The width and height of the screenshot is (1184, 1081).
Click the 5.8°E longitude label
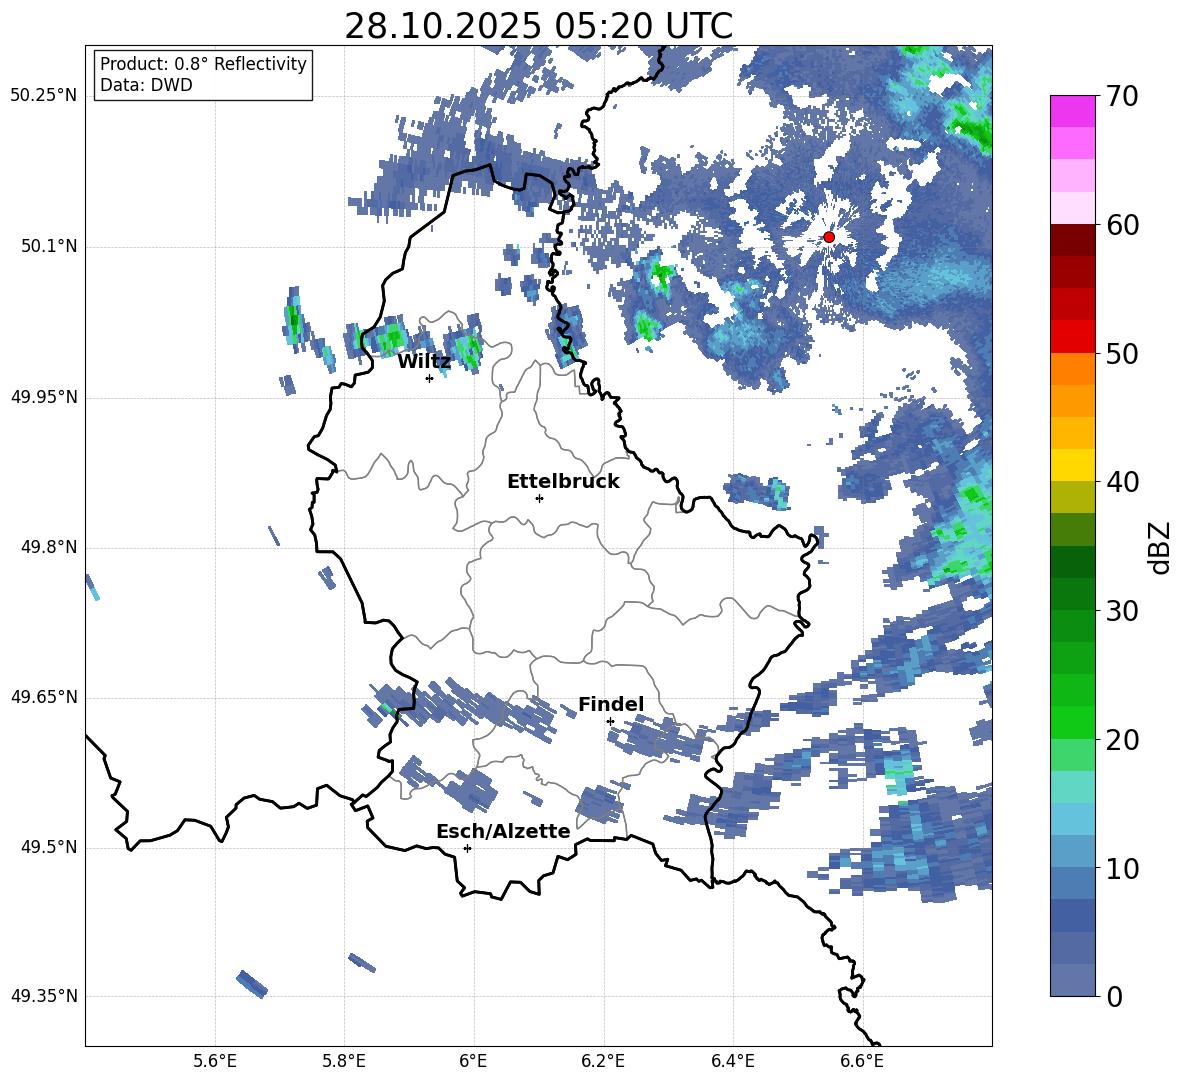(x=344, y=1061)
